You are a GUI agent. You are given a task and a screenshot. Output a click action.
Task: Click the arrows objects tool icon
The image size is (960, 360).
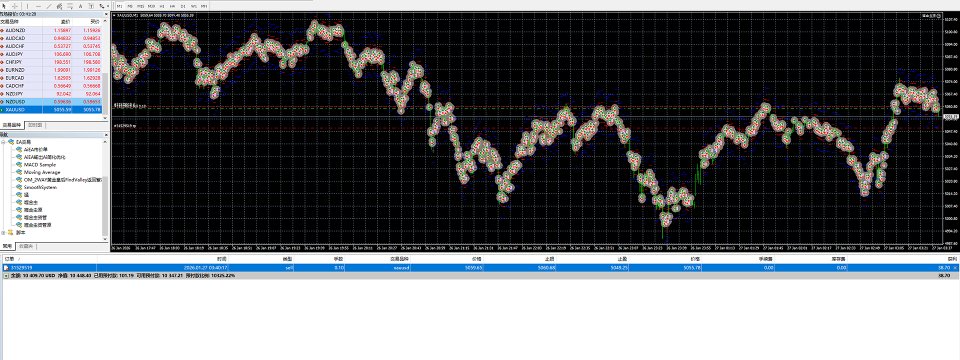tap(101, 6)
